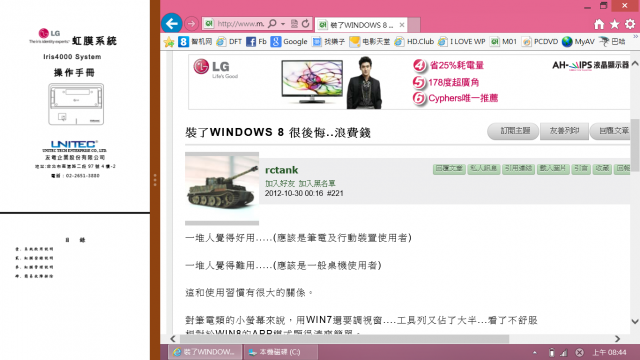The width and height of the screenshot is (640, 360).
Task: Click the green 引言 button
Action: 580,169
